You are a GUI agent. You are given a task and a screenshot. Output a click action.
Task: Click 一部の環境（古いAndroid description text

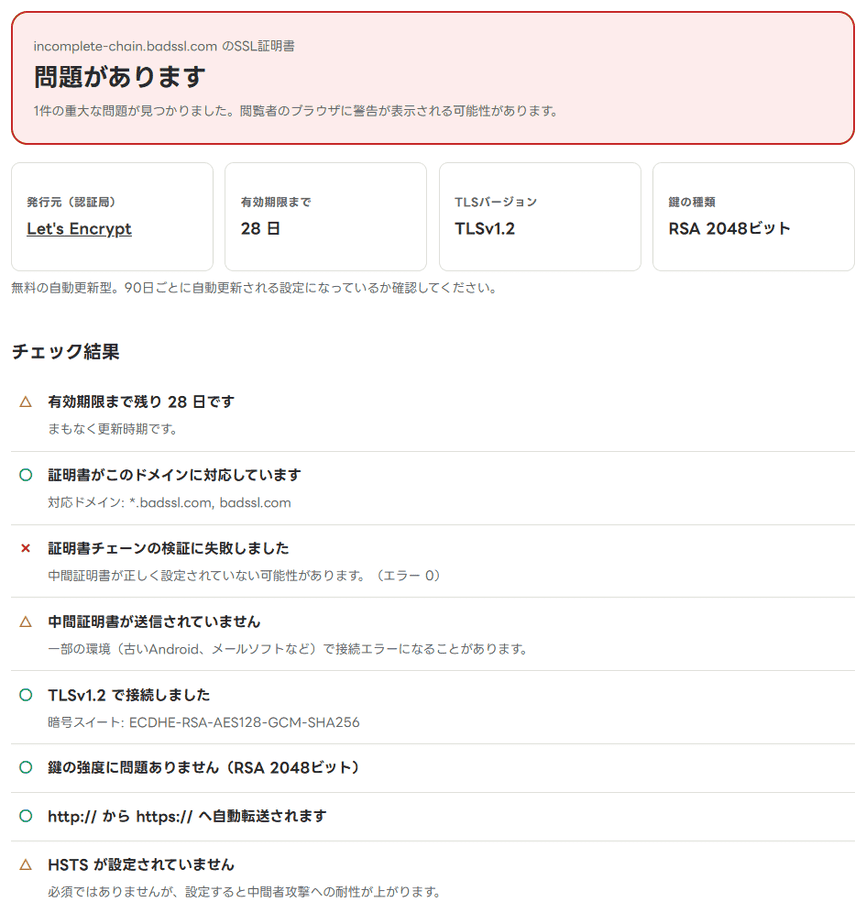pos(287,649)
